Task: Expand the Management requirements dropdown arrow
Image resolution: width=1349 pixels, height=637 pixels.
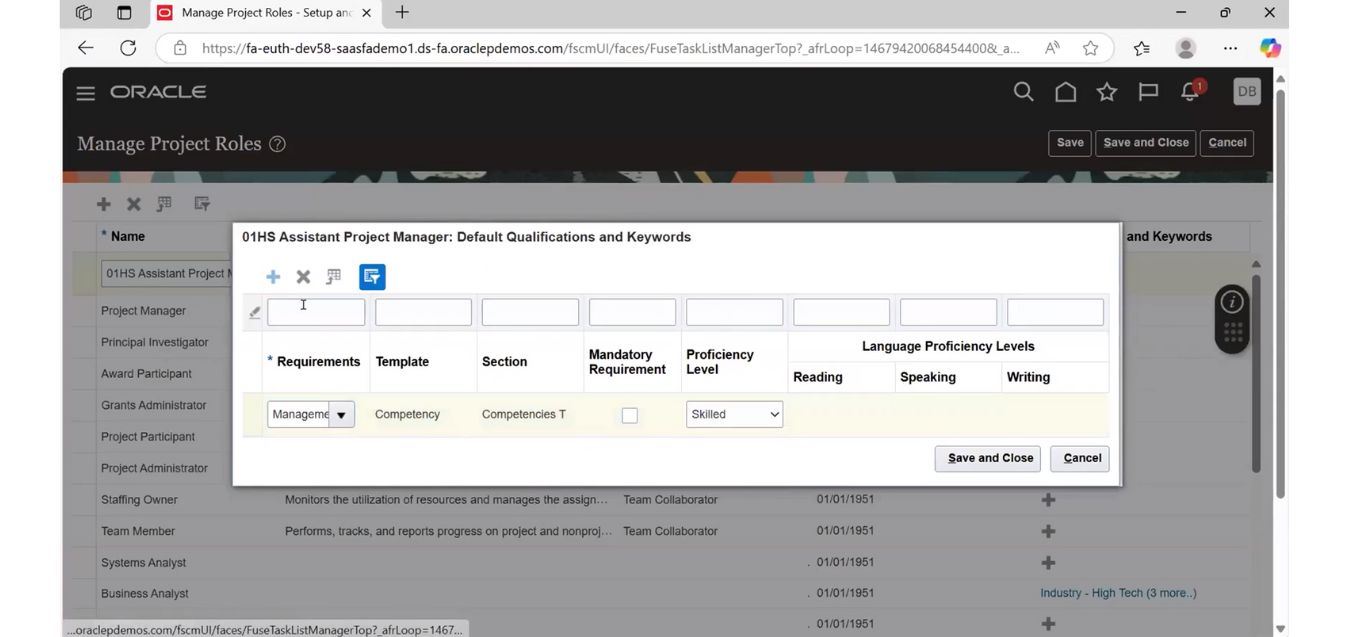Action: pos(341,413)
